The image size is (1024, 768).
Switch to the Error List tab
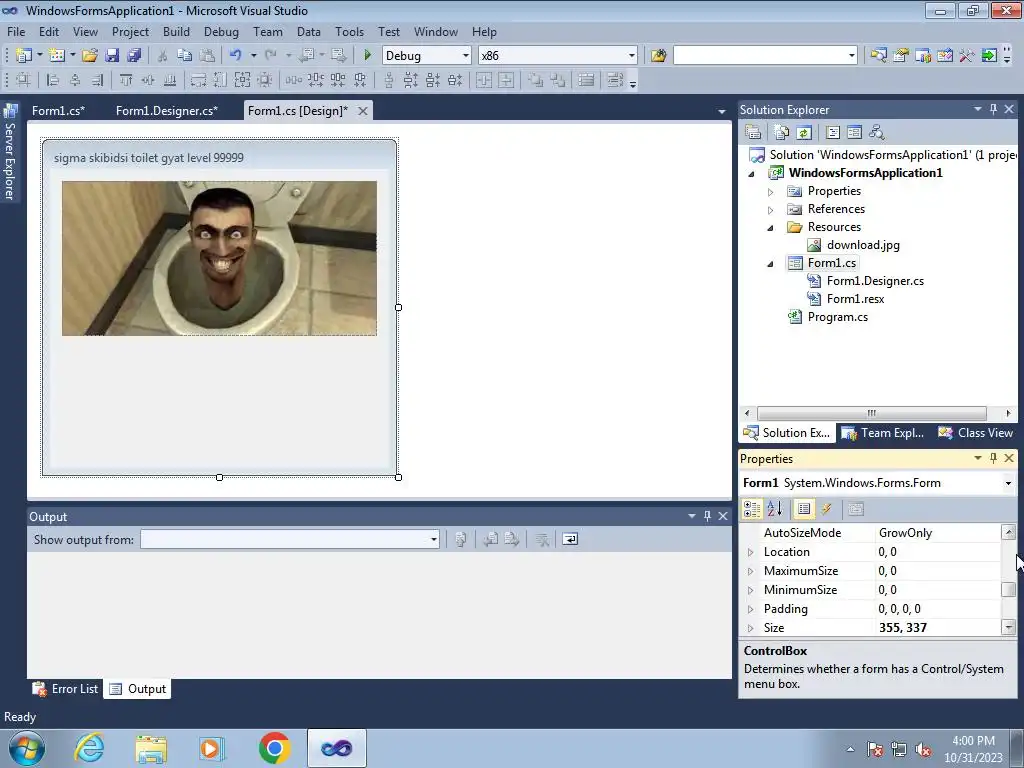65,689
